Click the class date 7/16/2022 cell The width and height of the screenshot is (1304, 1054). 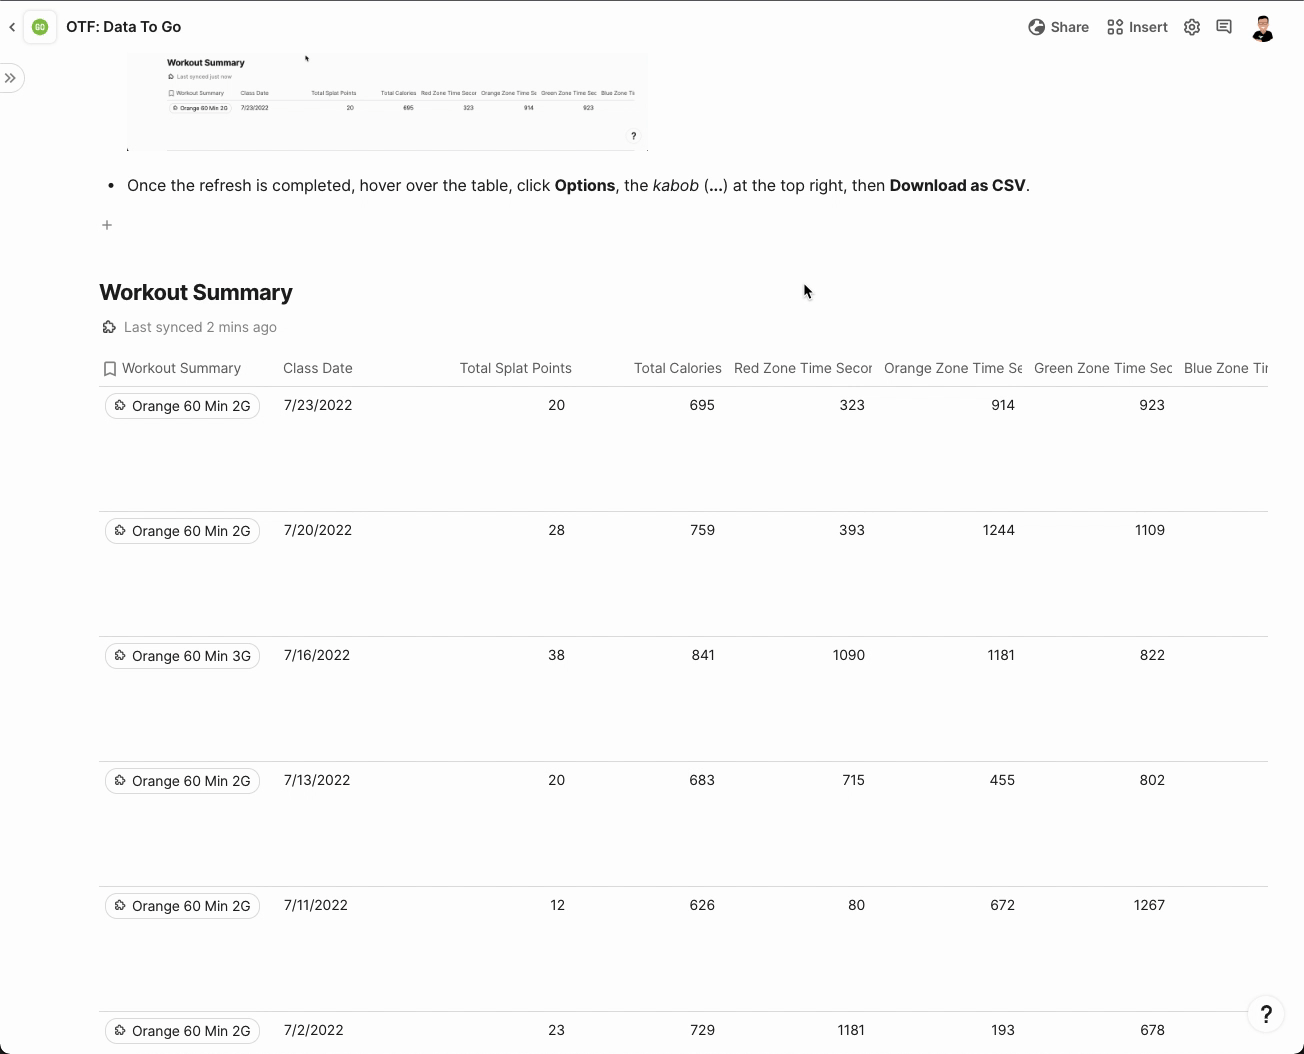317,655
